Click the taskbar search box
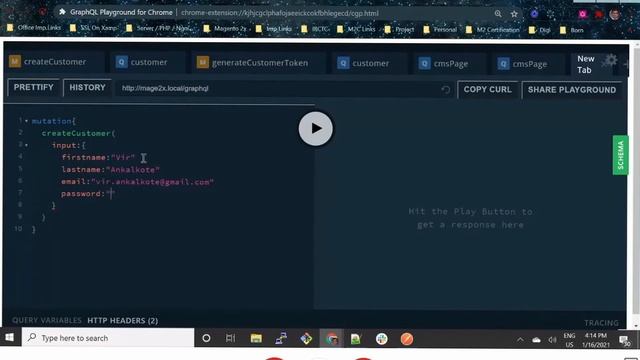The image size is (640, 360). [108, 338]
